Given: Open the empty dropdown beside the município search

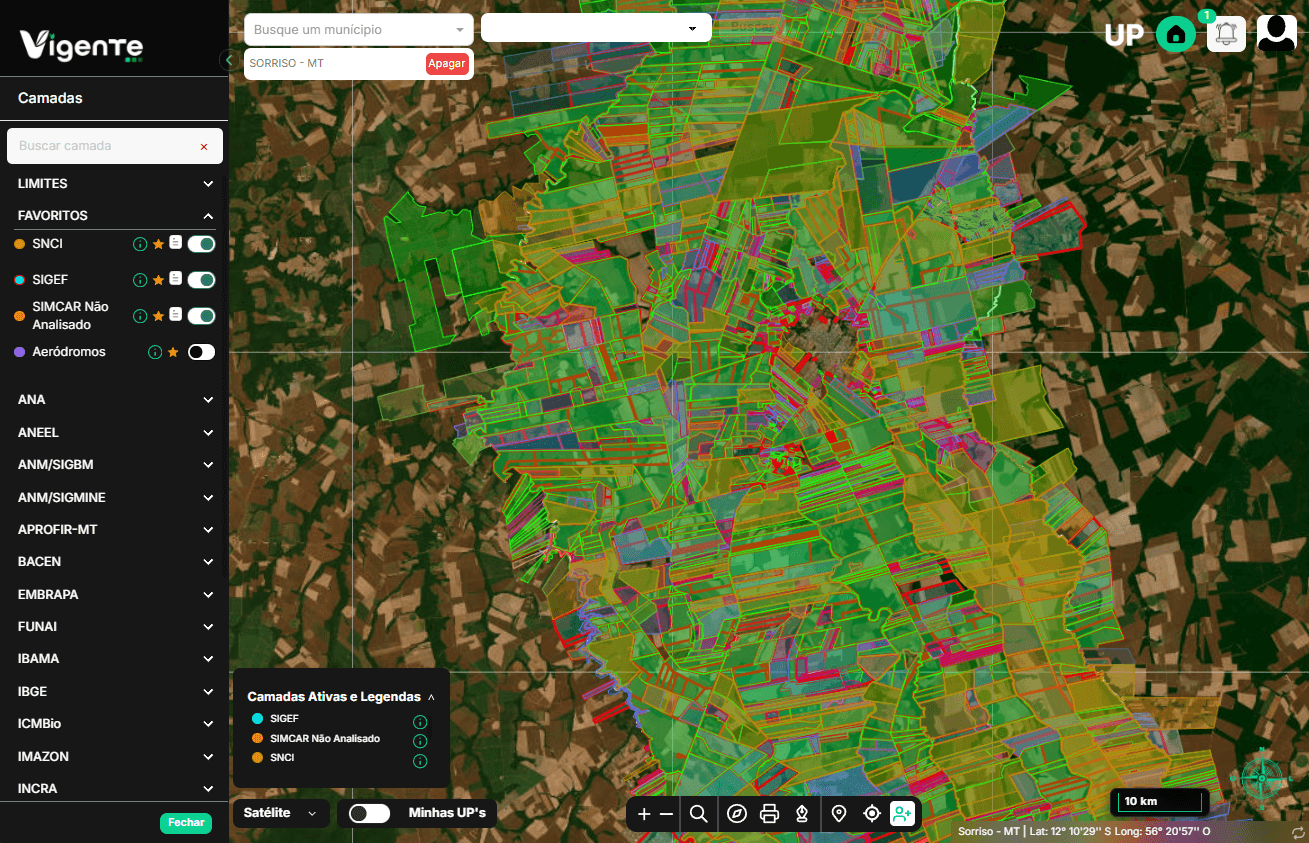Looking at the screenshot, I should point(596,28).
